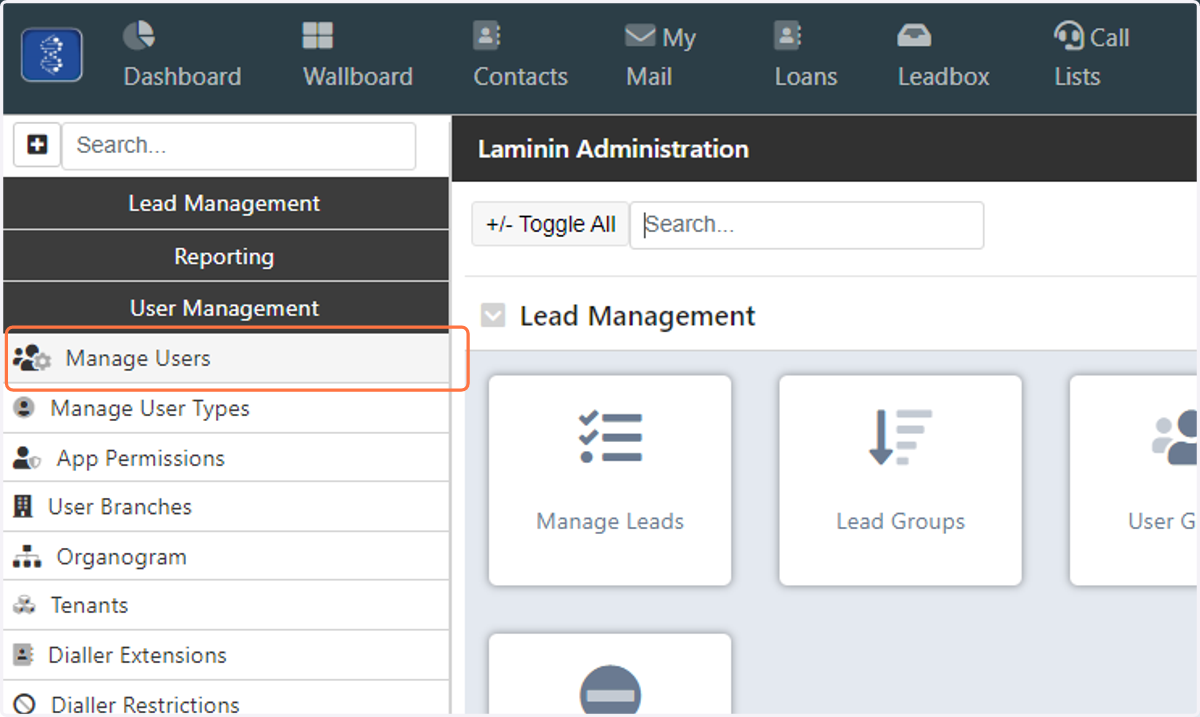1200x717 pixels.
Task: Select Organogram in sidebar
Action: pos(226,557)
